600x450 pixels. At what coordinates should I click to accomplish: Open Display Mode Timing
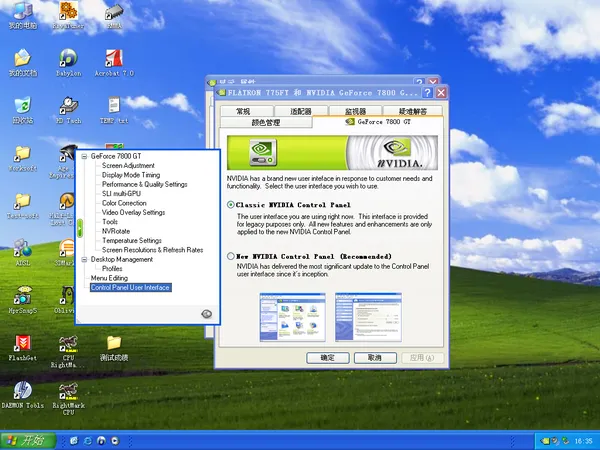(x=131, y=175)
